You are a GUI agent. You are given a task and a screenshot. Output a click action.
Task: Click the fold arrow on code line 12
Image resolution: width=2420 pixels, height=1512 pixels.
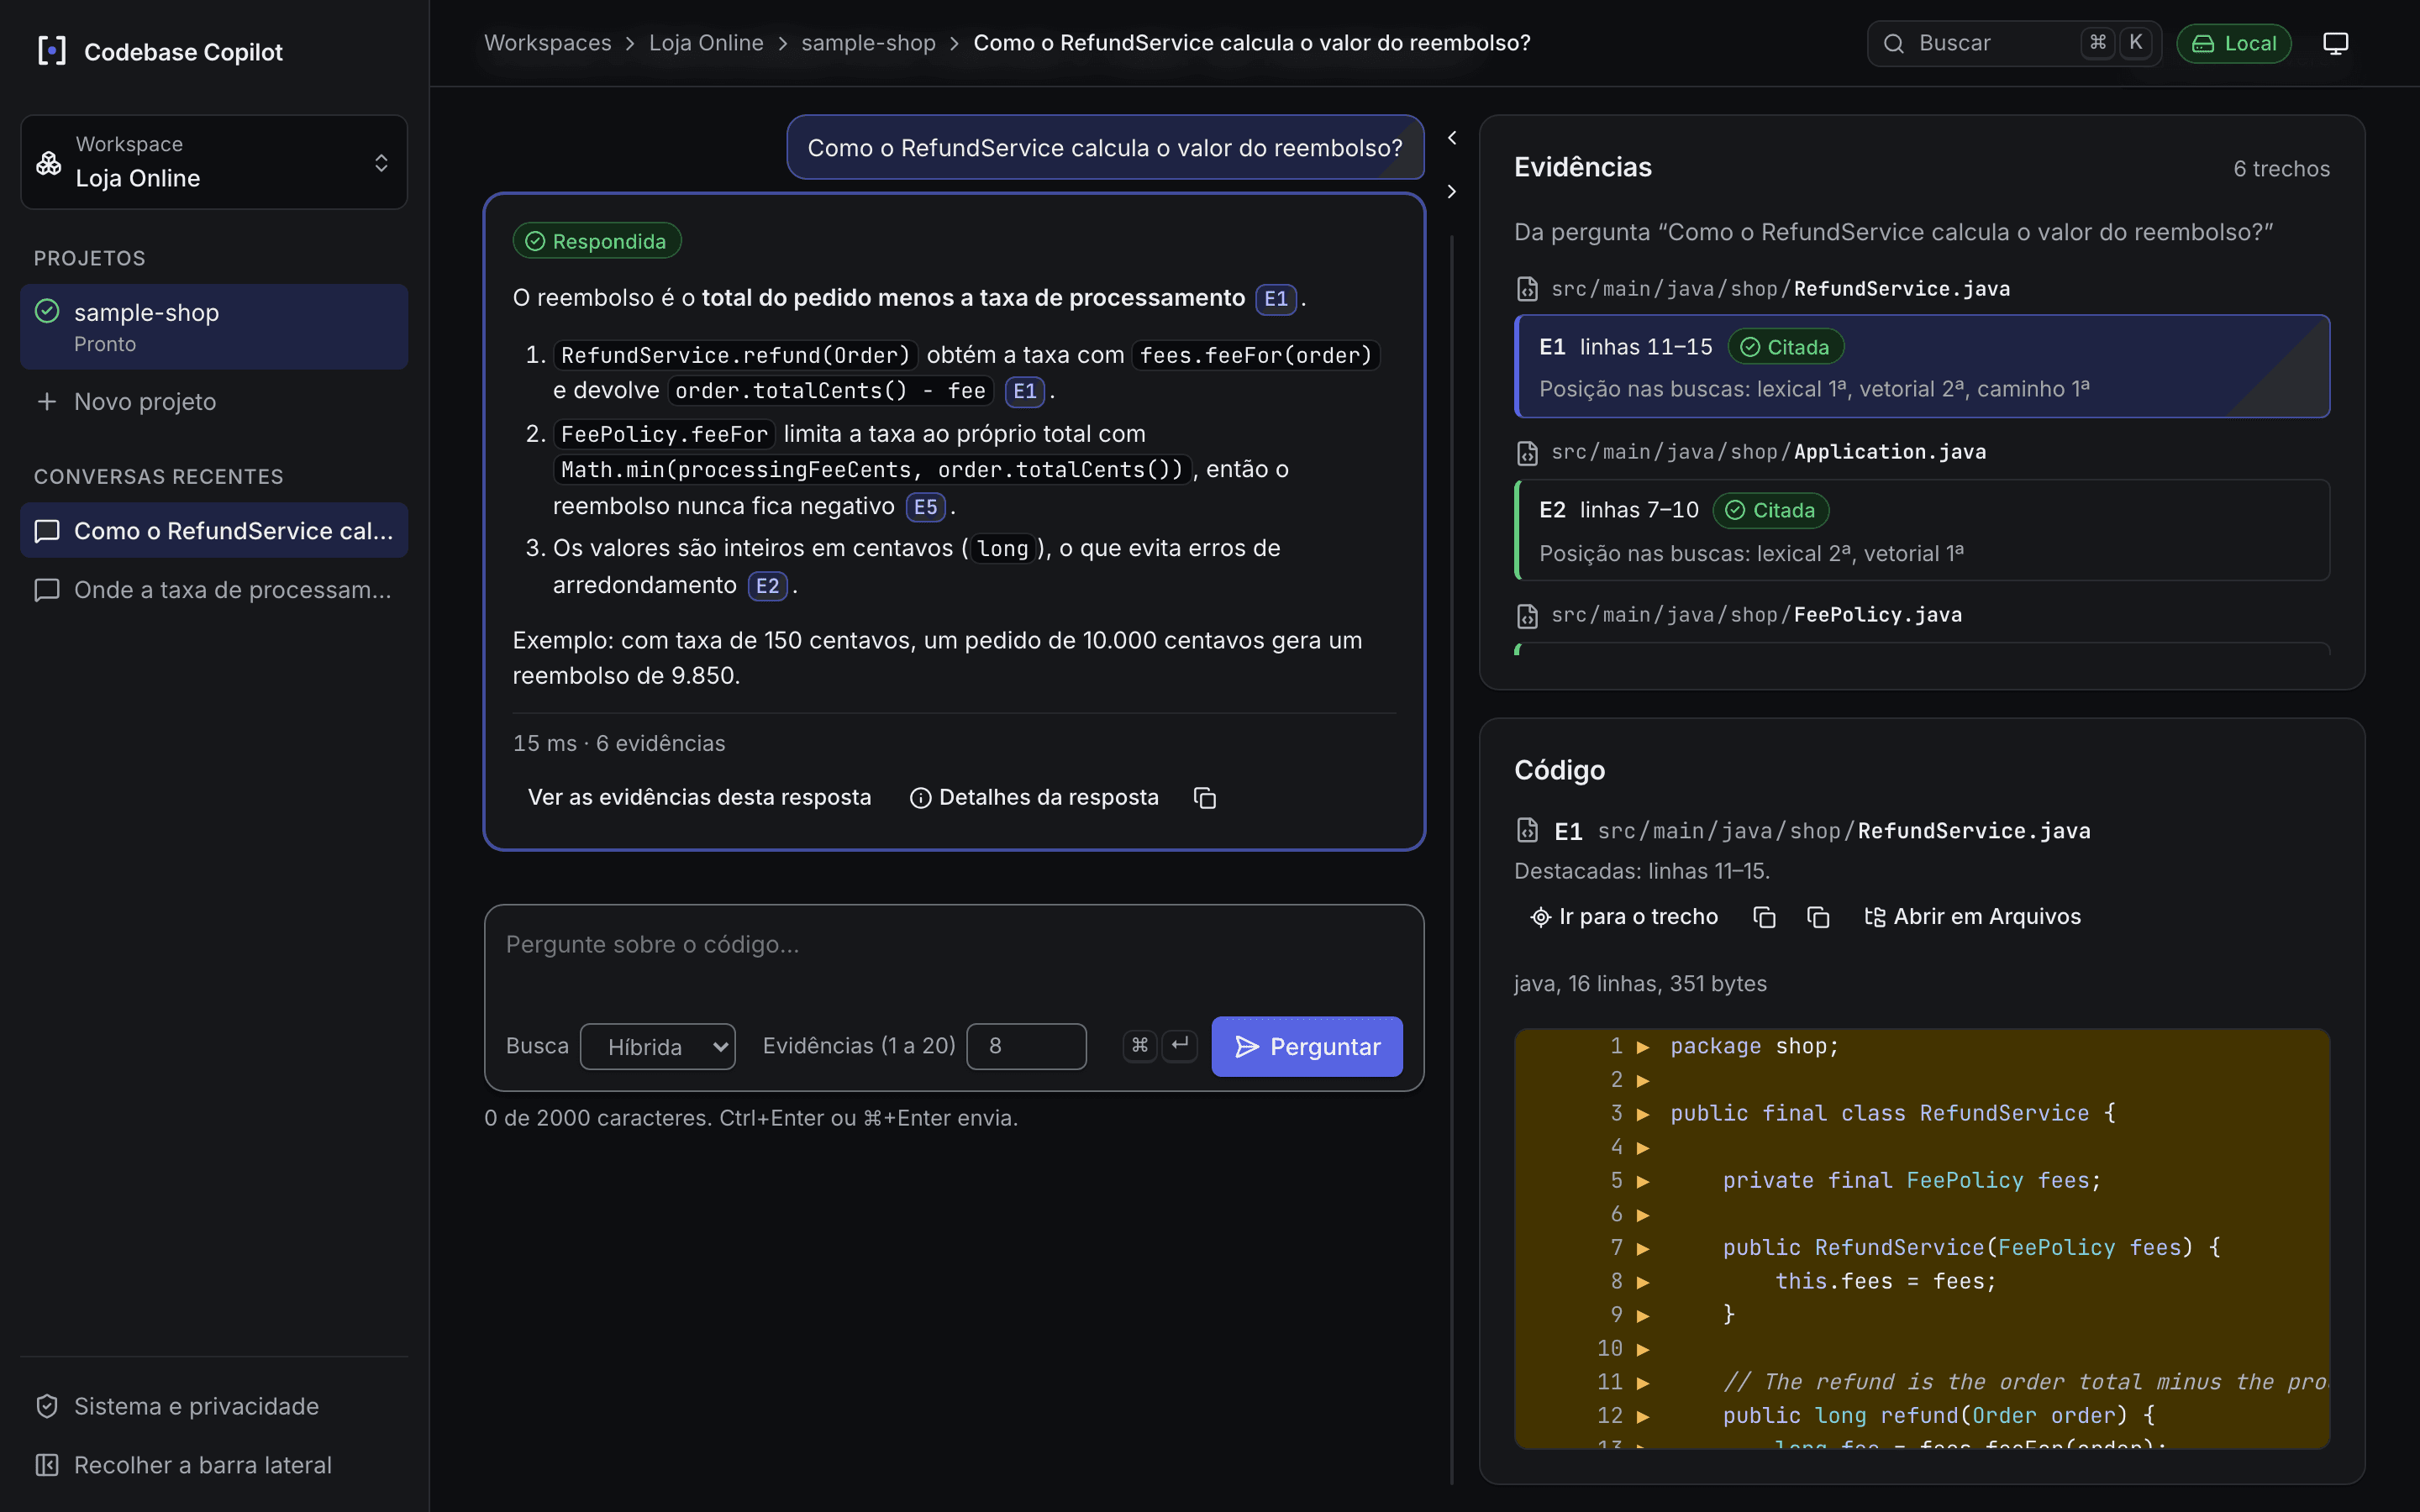(1643, 1416)
